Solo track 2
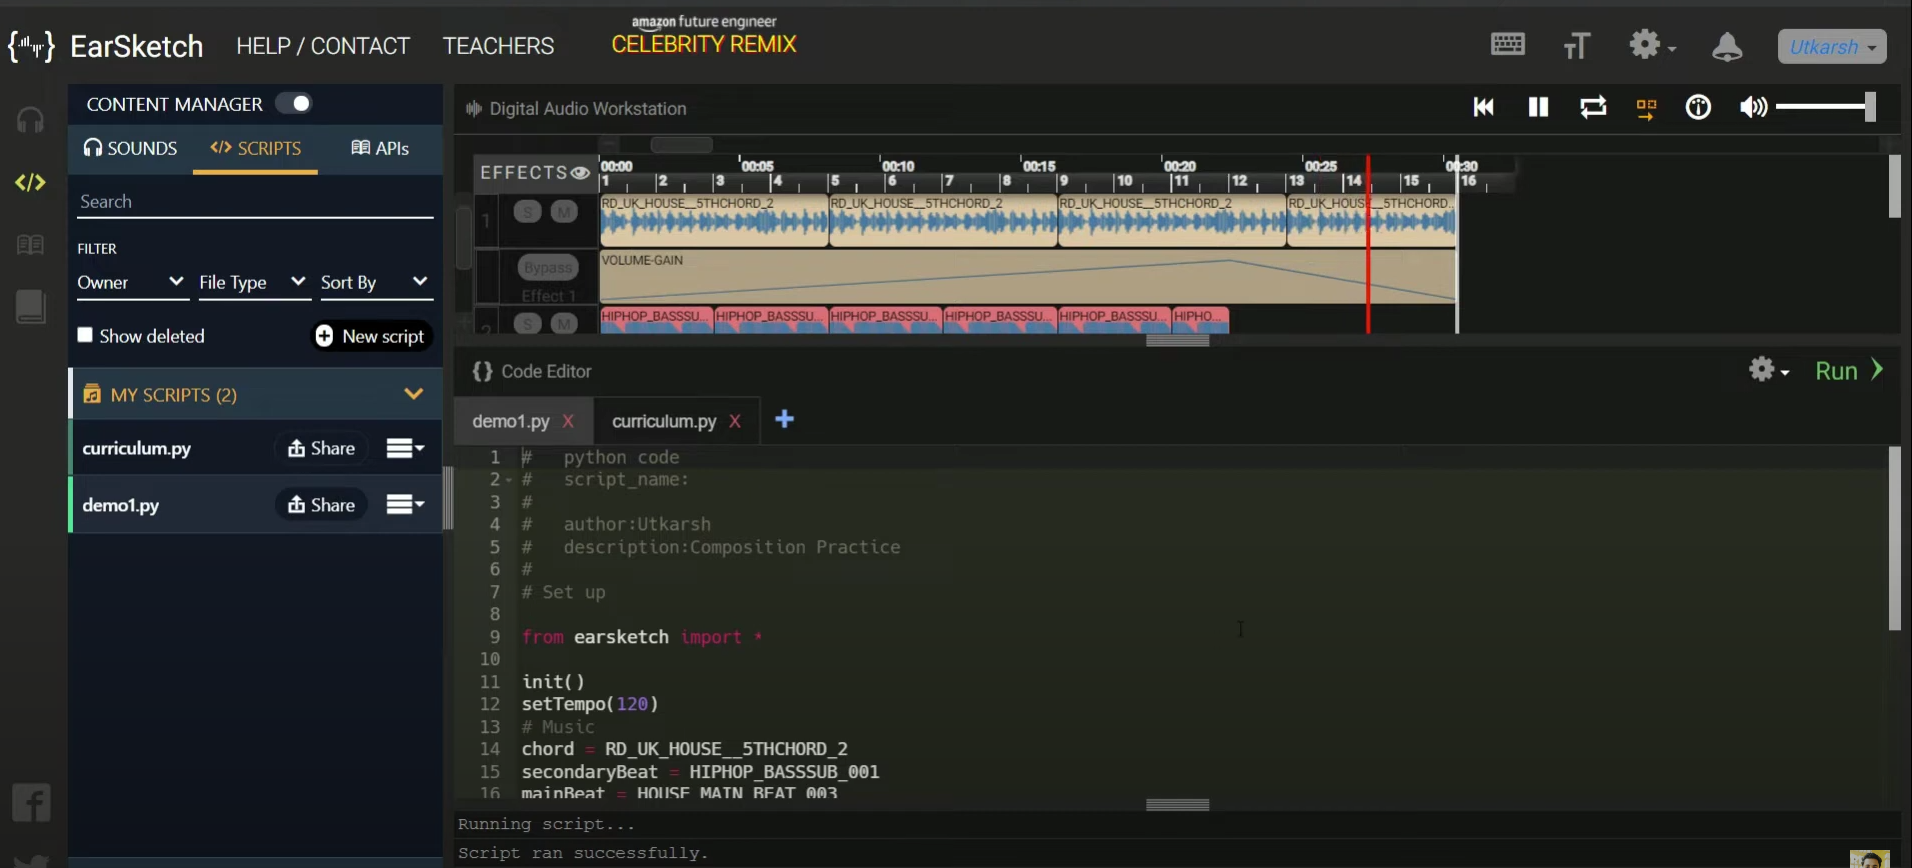Image resolution: width=1912 pixels, height=868 pixels. [528, 323]
